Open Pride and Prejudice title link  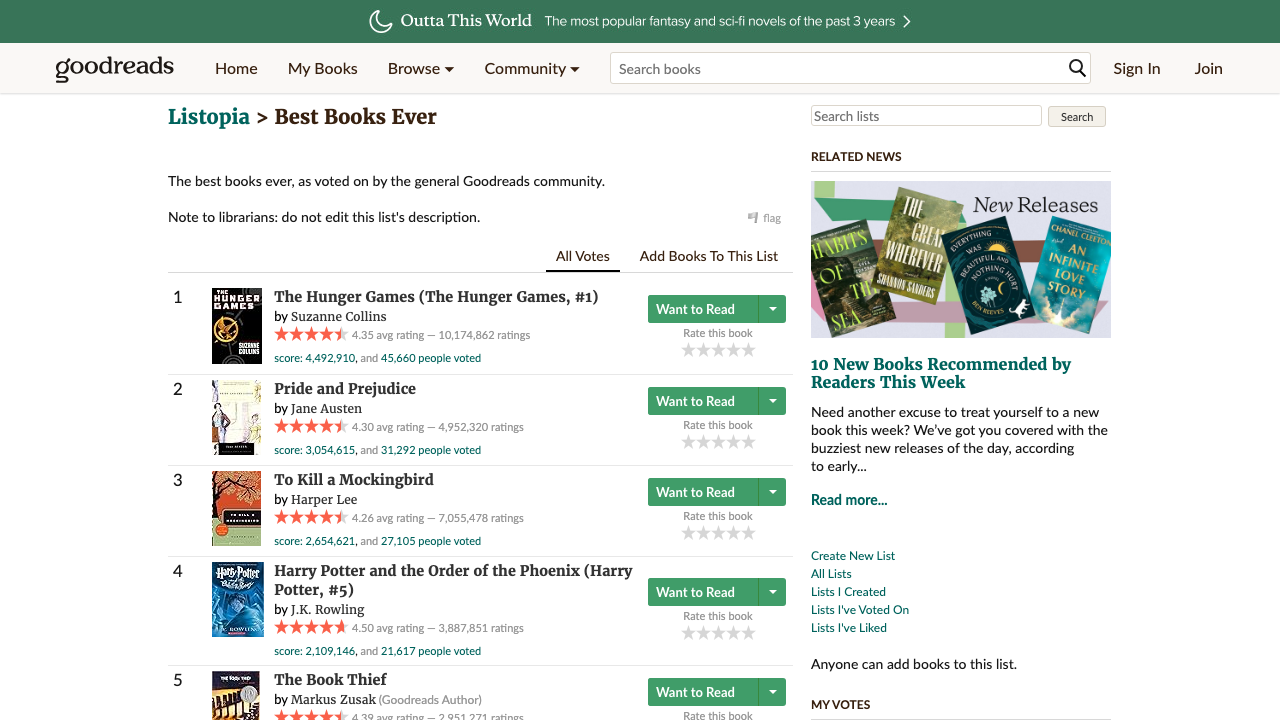pyautogui.click(x=345, y=388)
